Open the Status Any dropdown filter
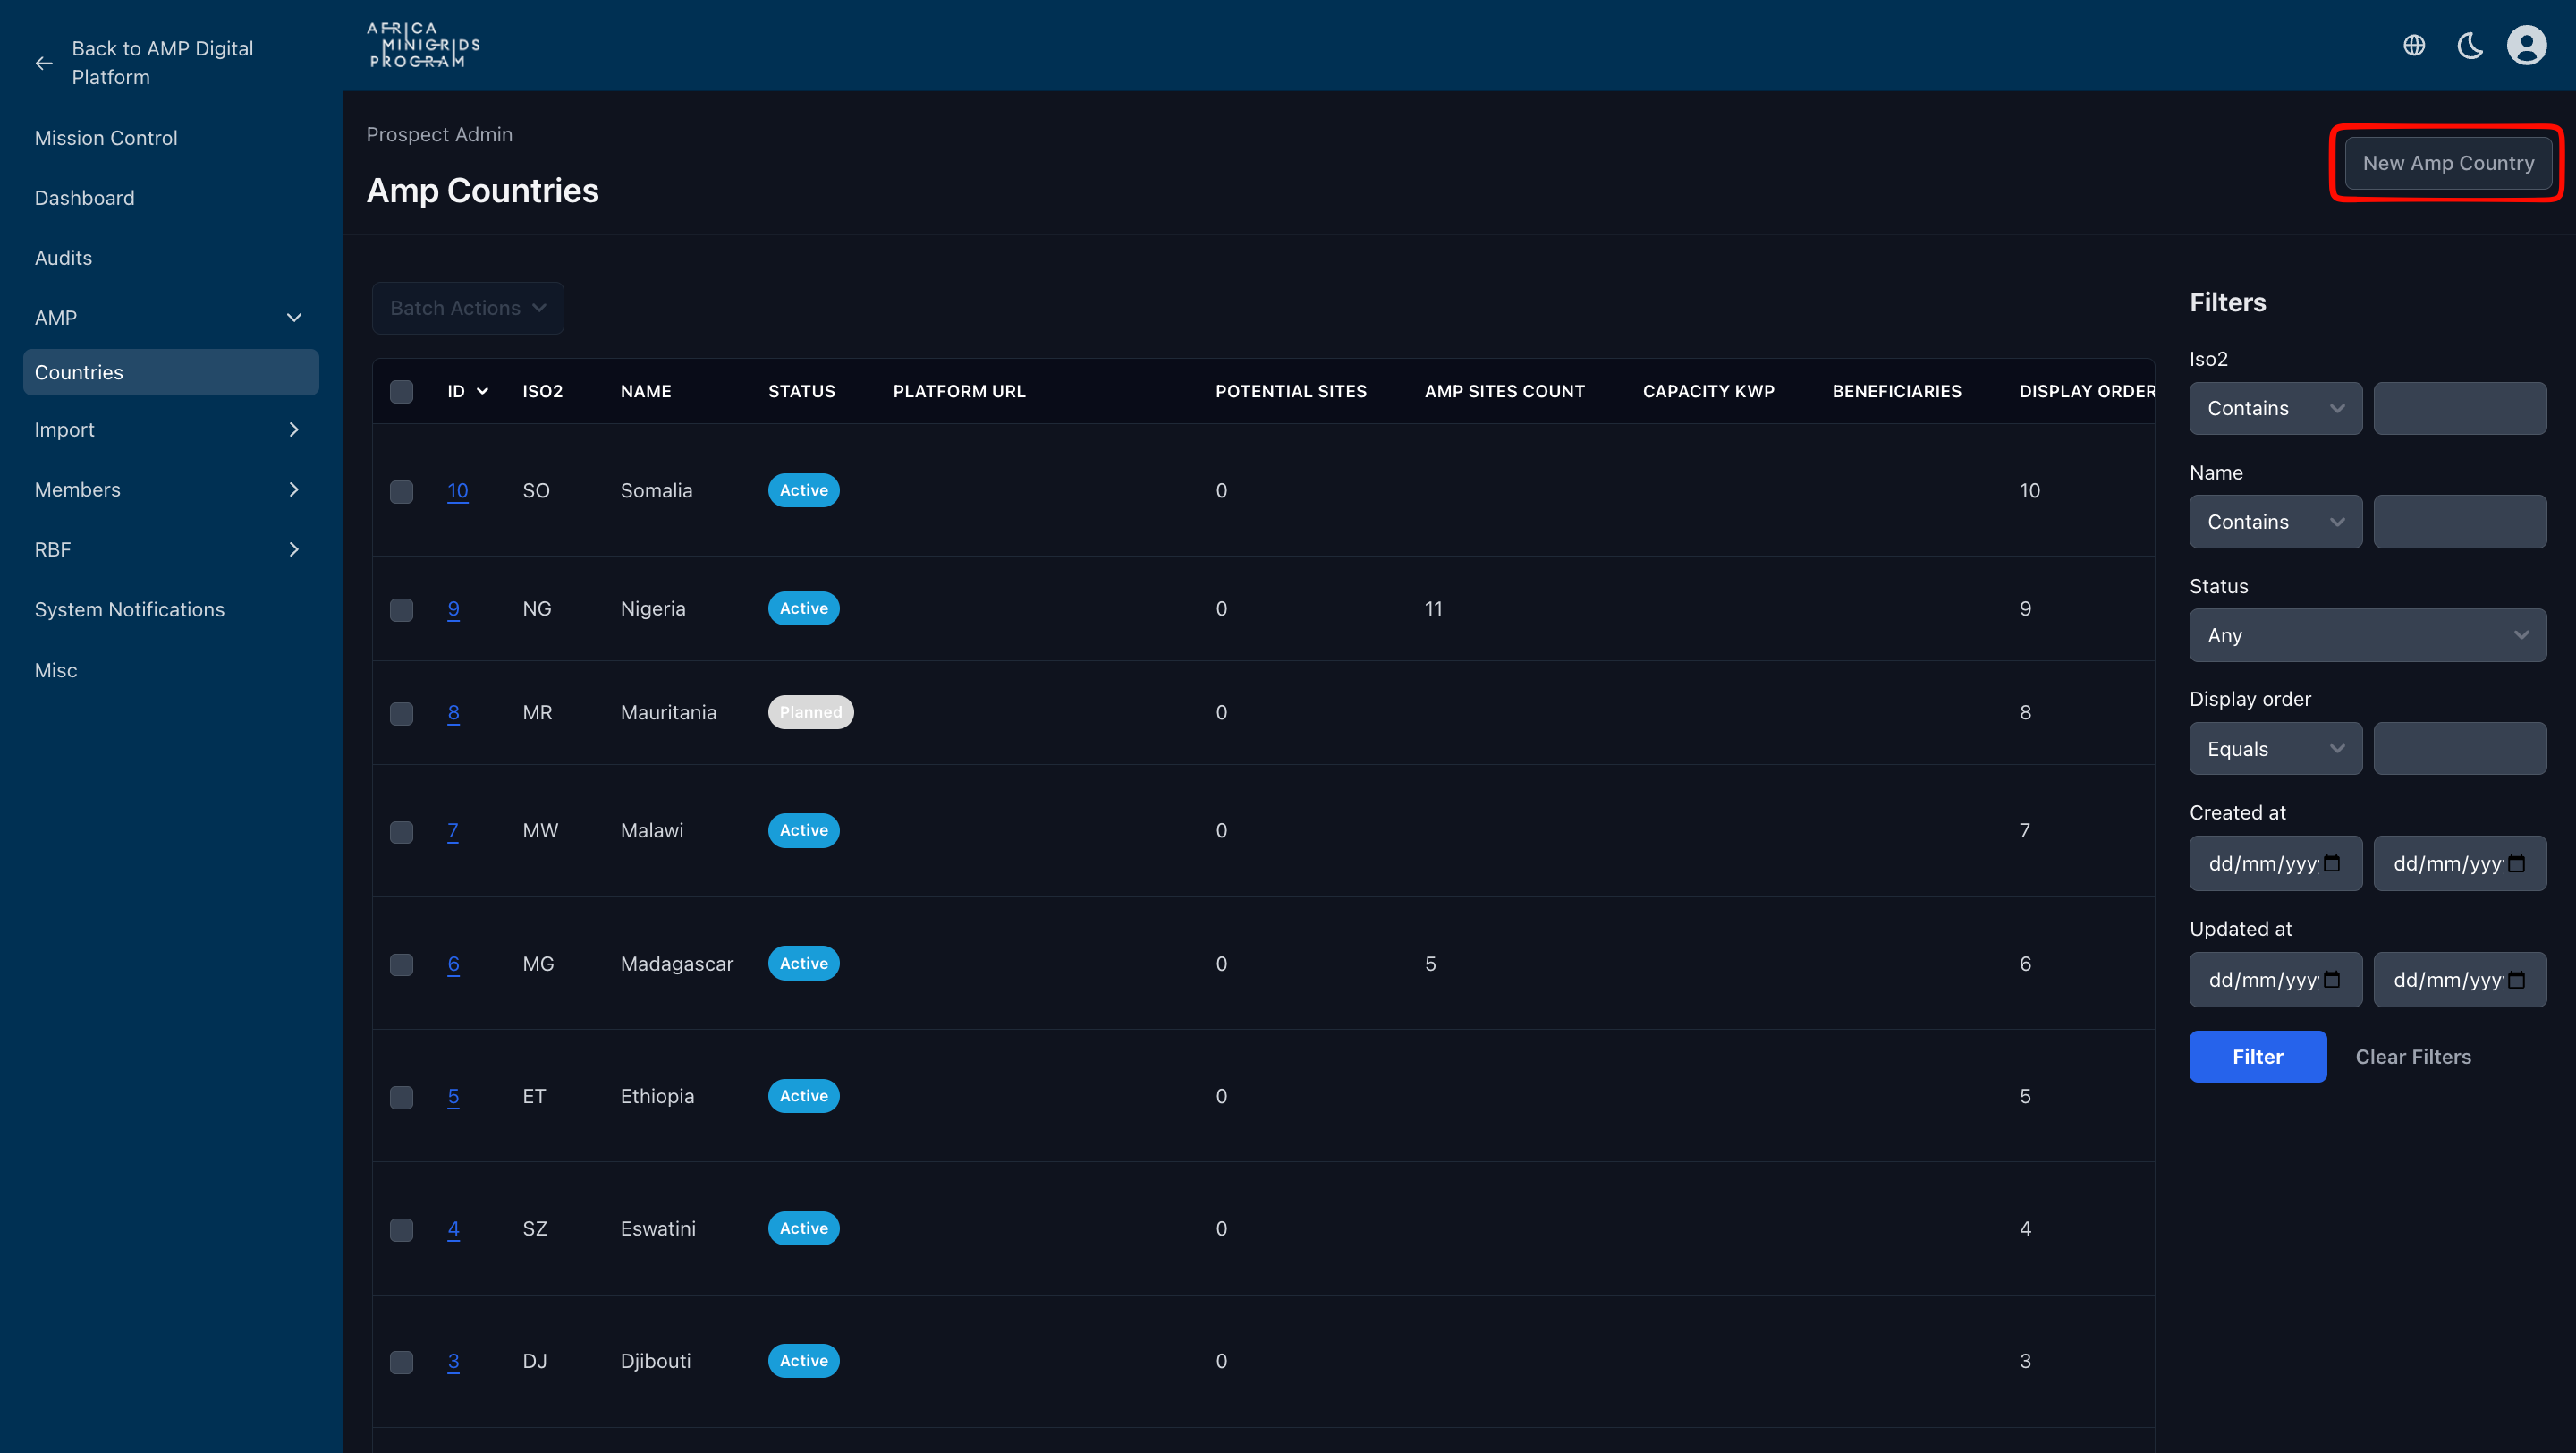Viewport: 2576px width, 1453px height. pos(2368,635)
